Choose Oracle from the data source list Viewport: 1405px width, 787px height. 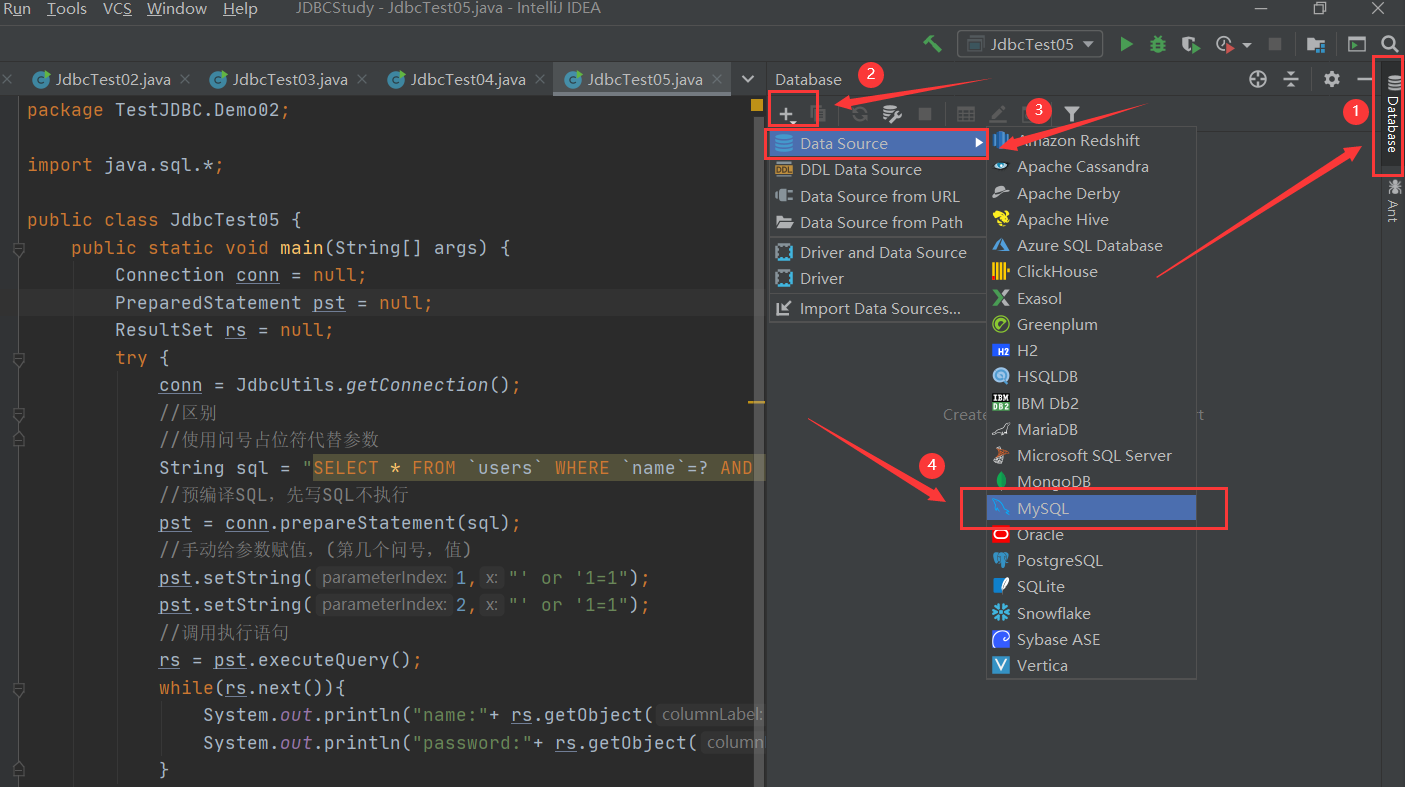[x=1091, y=534]
